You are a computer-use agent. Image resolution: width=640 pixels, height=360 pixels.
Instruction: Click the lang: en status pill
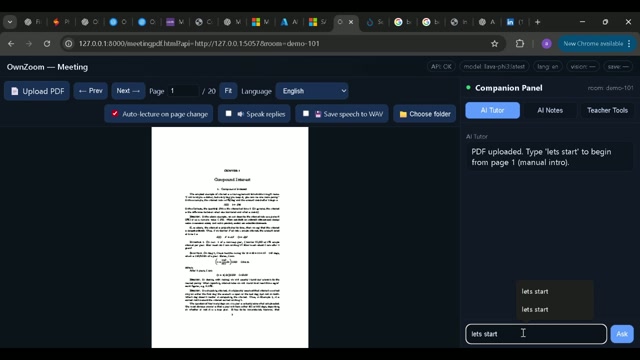547,67
